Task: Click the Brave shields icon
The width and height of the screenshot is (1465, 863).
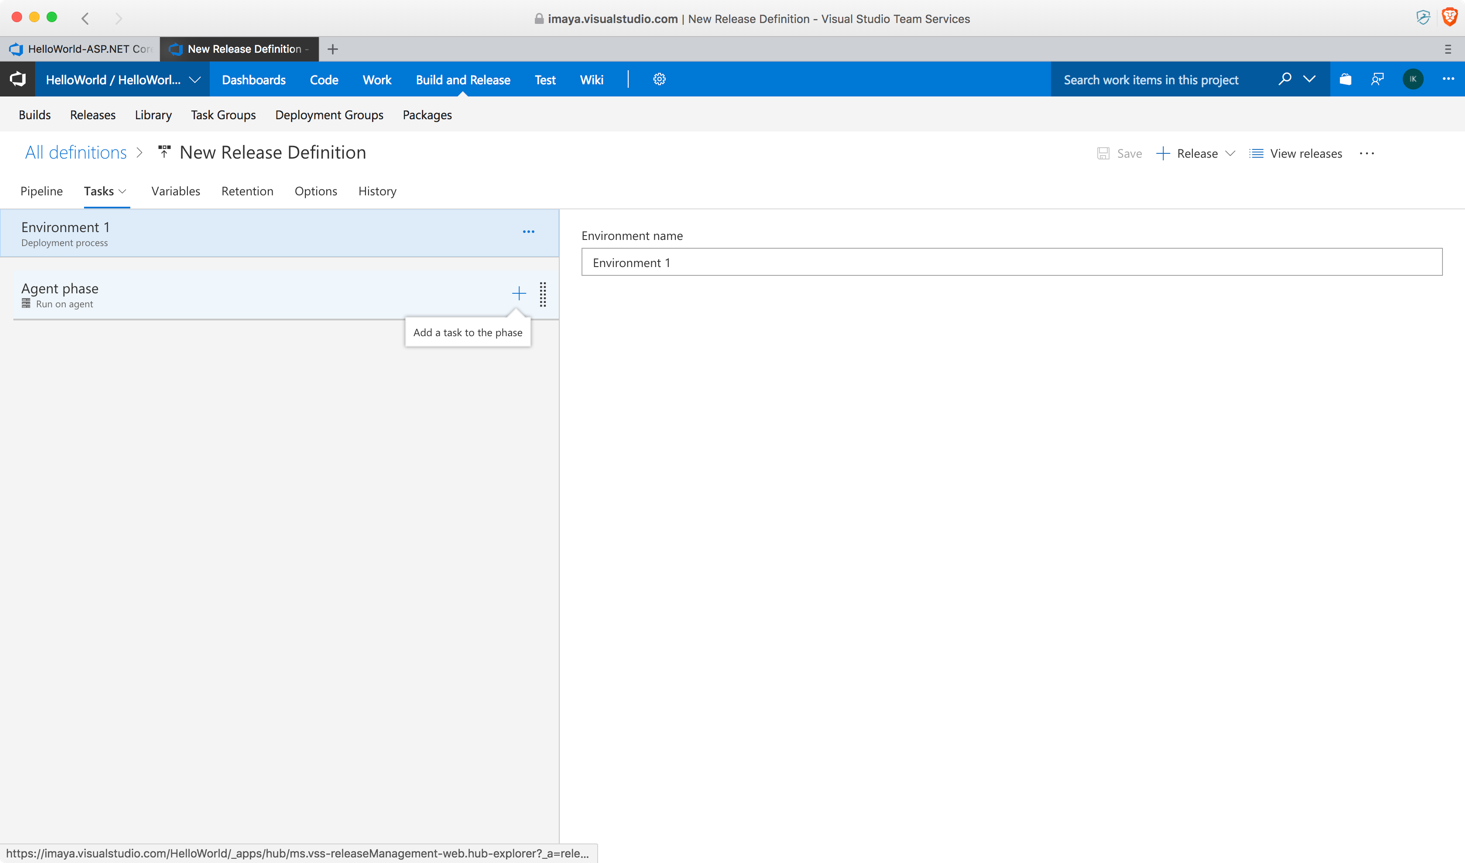Action: (1449, 17)
